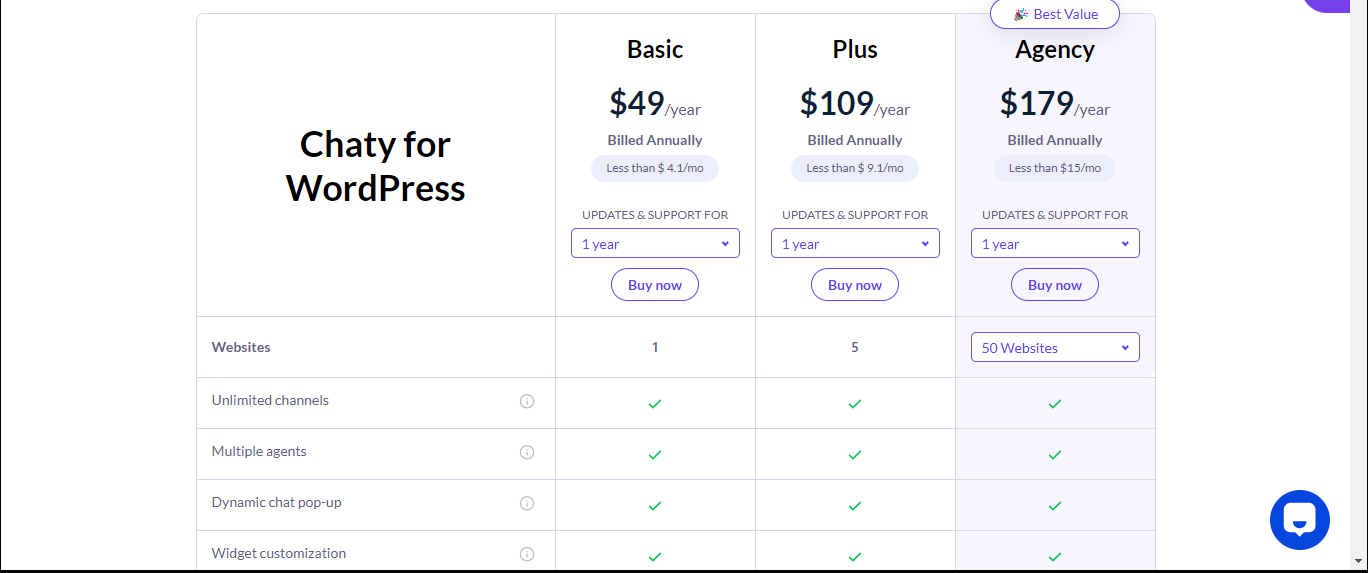Open Basic plan support duration dropdown
Screen dimensions: 1368x573
click(x=655, y=243)
